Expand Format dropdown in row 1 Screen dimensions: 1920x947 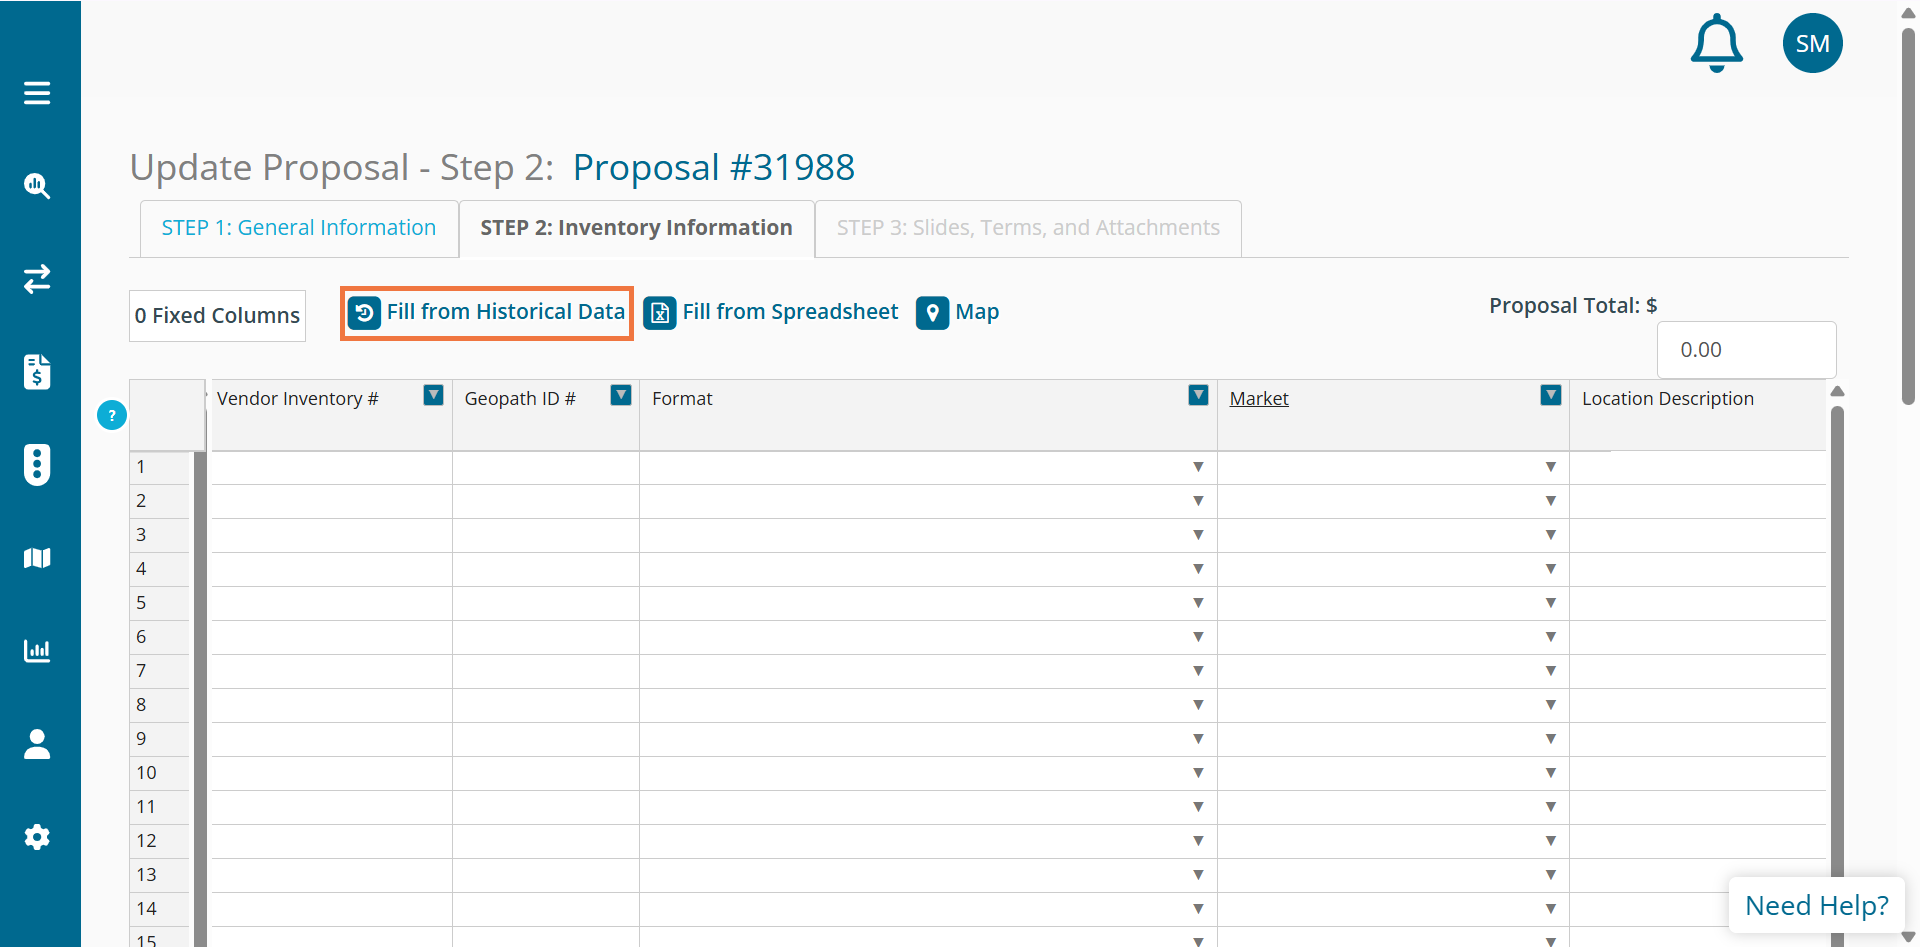pos(1198,467)
